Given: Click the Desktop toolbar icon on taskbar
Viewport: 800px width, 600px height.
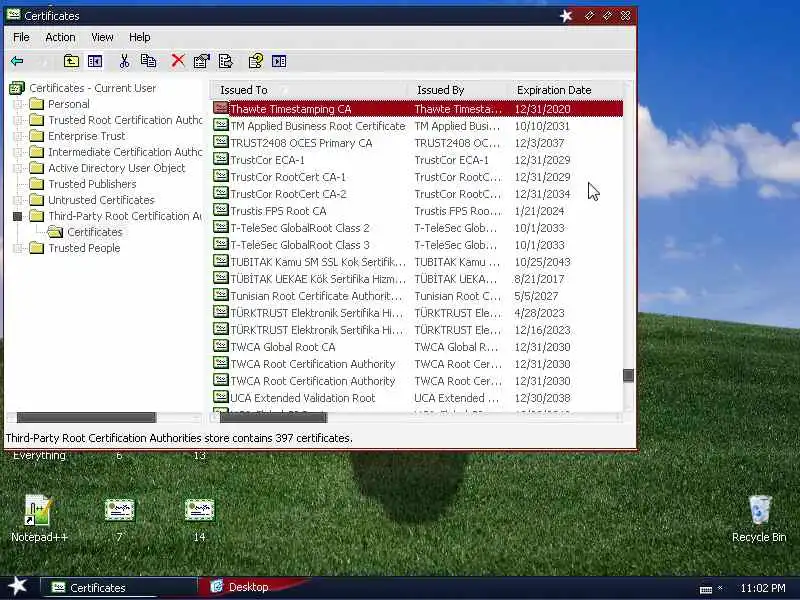Looking at the screenshot, I should [217, 587].
